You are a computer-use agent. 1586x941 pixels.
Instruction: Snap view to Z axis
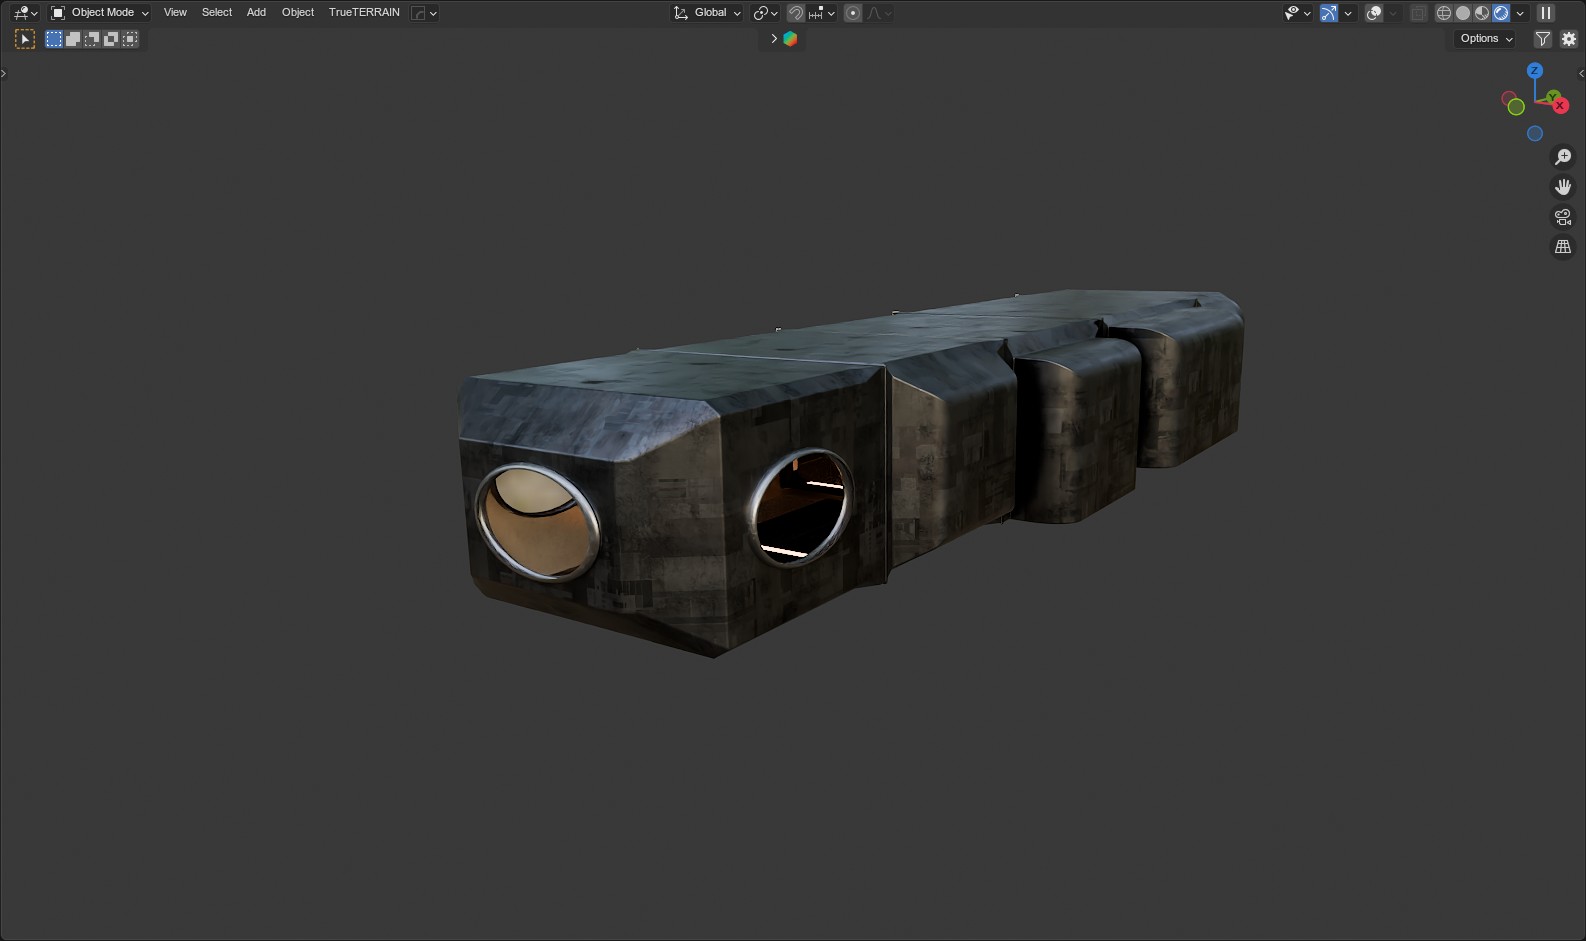pyautogui.click(x=1535, y=71)
